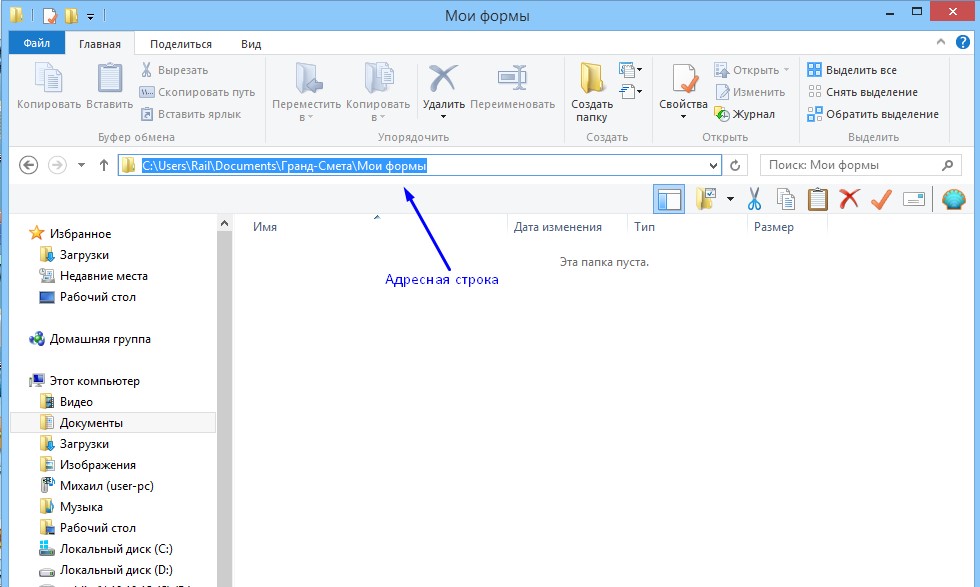Click the Журнал history button
980x587 pixels.
[745, 114]
